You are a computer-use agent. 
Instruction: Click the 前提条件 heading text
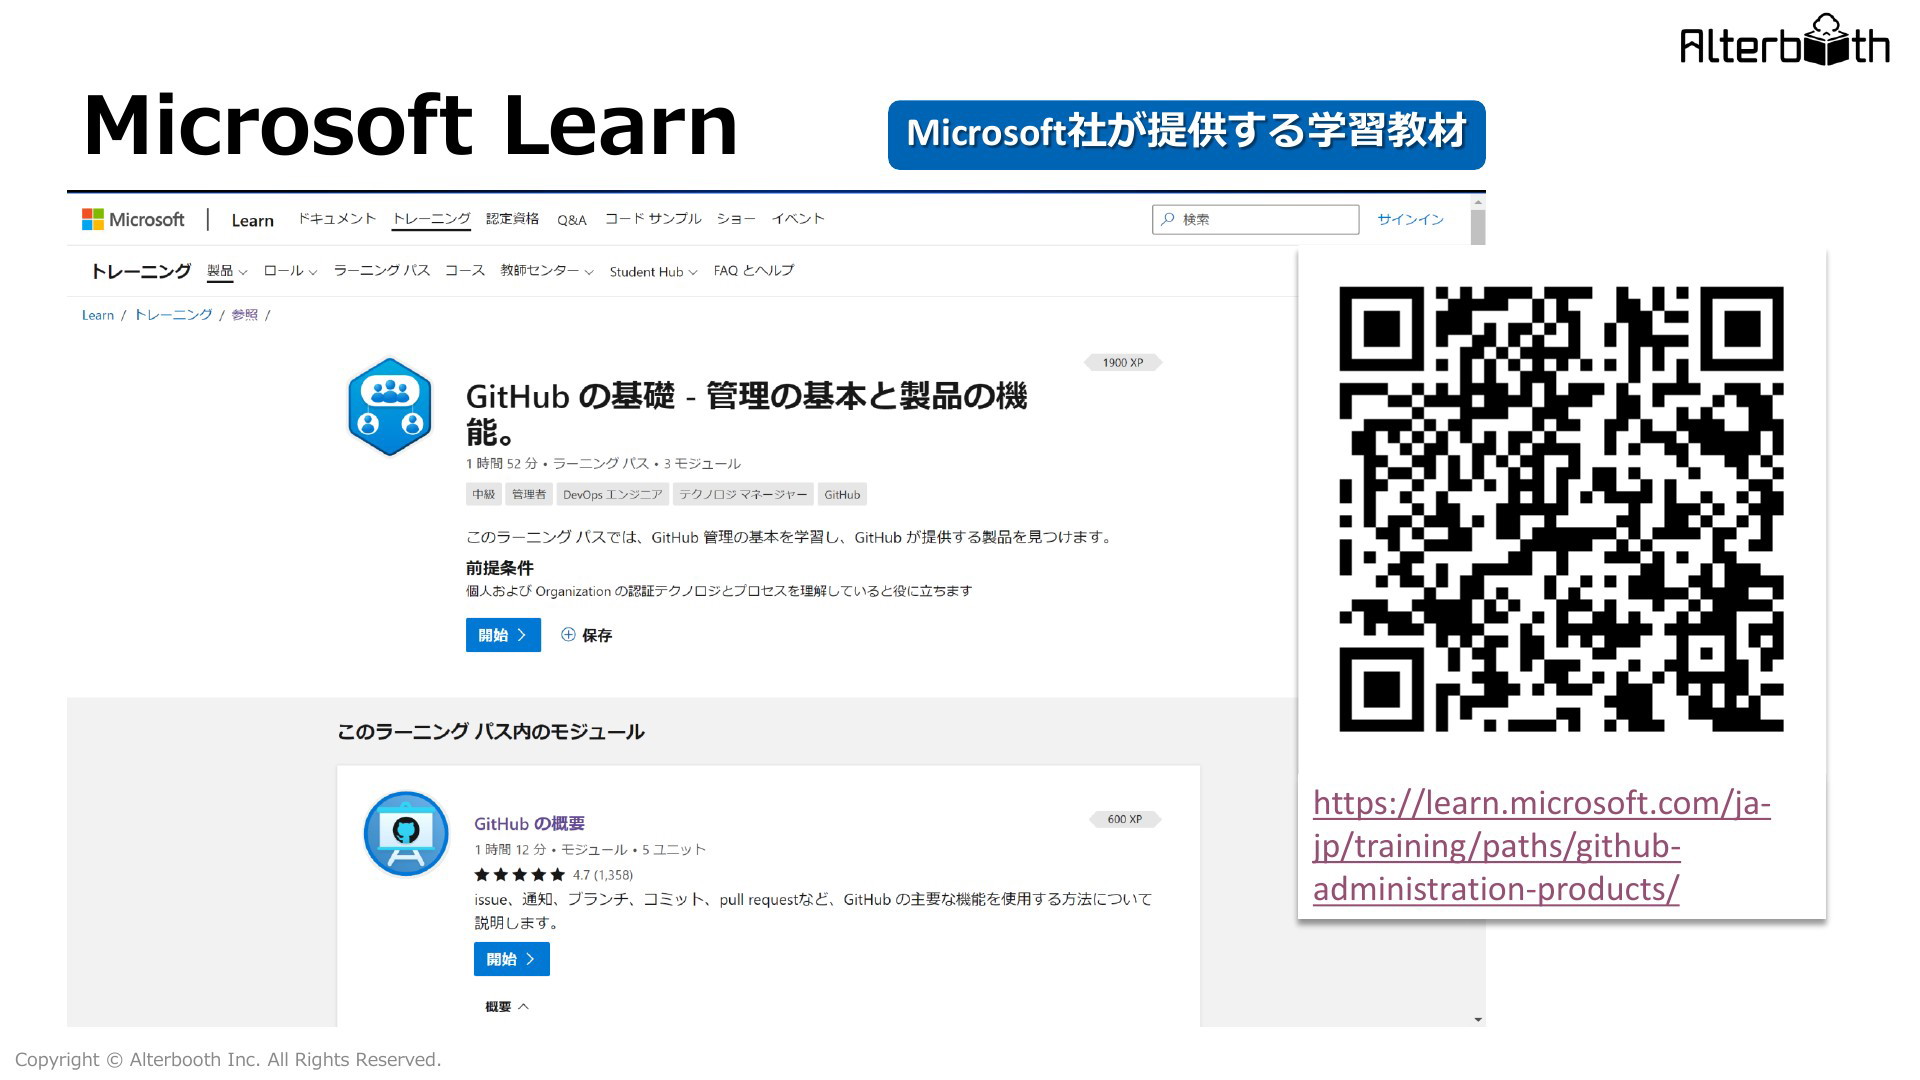pyautogui.click(x=499, y=568)
